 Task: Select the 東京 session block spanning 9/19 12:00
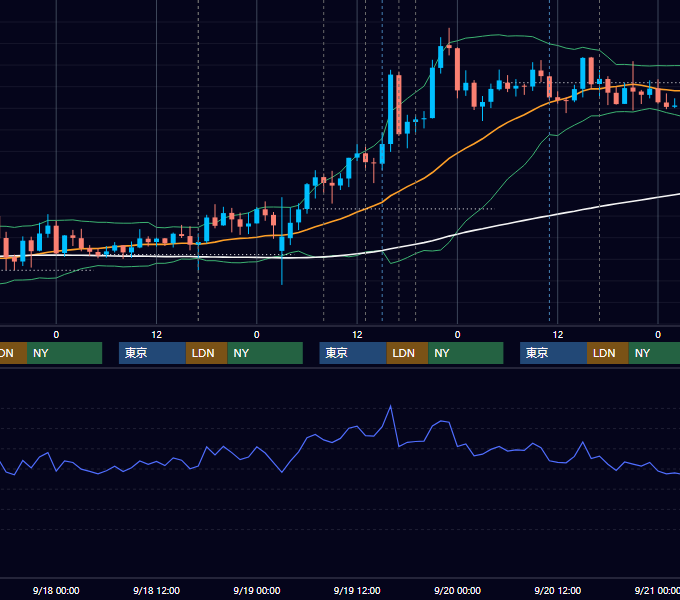[x=353, y=353]
